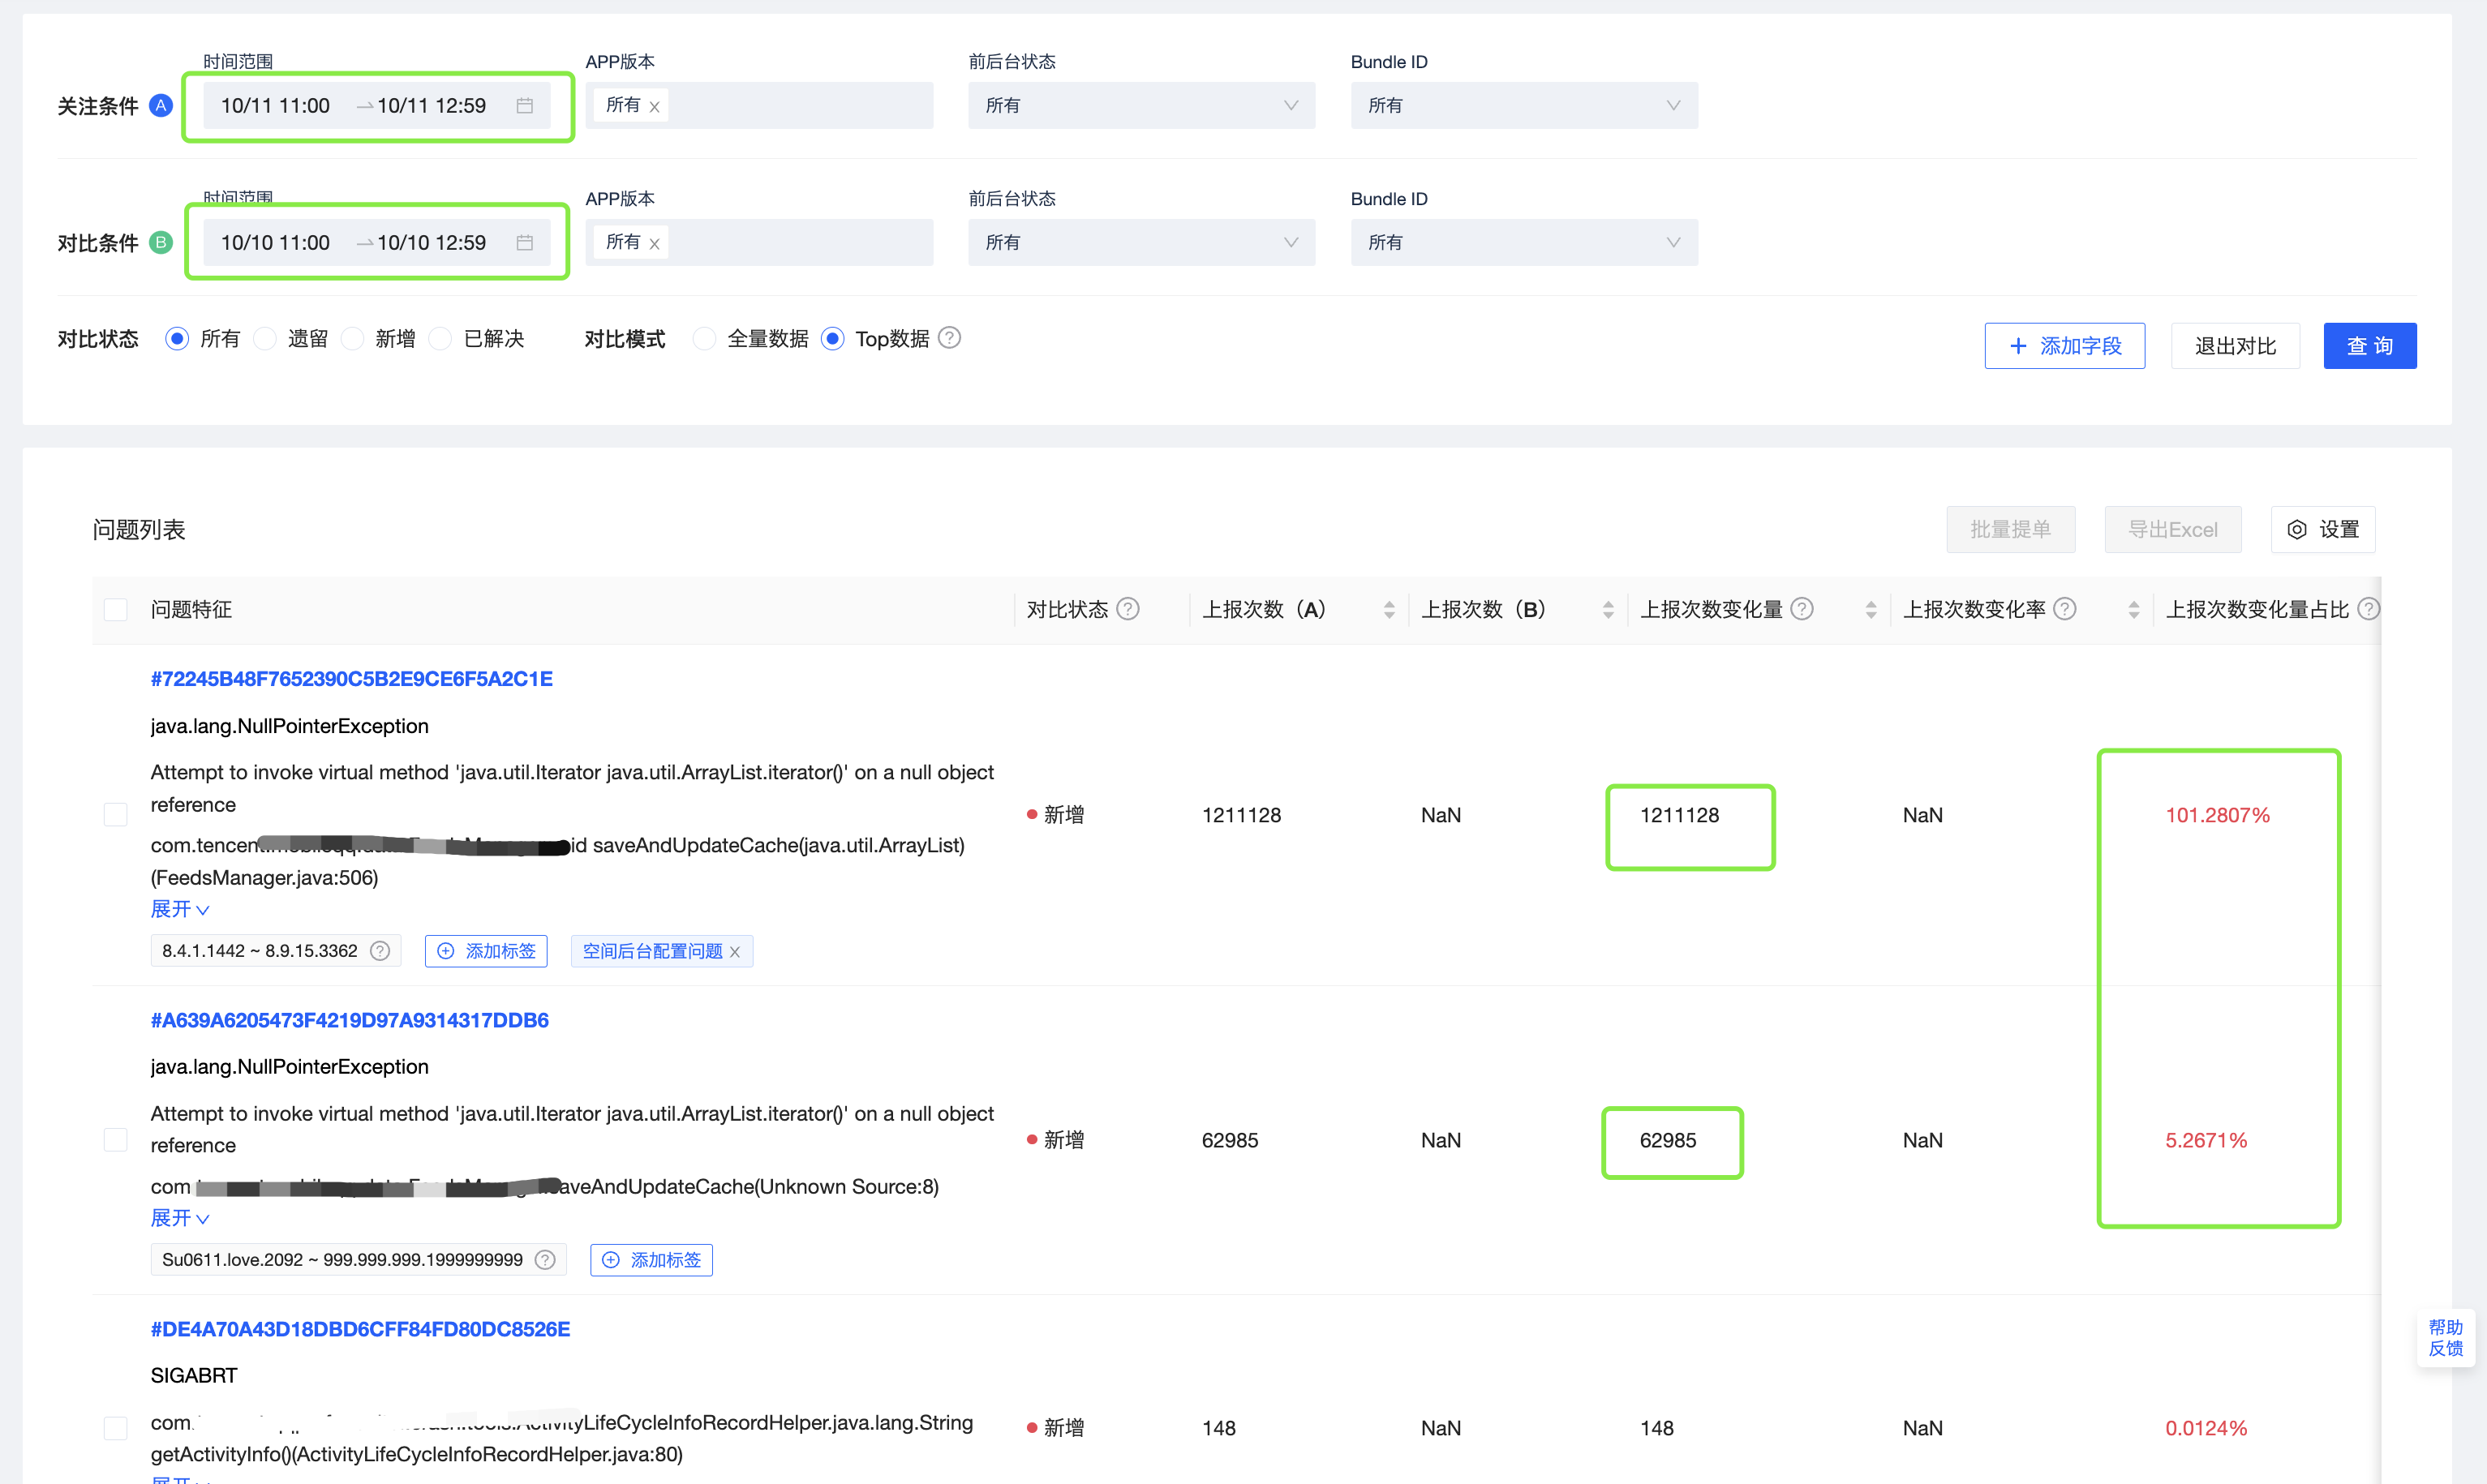Select the 遗留 compare status radio
Image resolution: width=2487 pixels, height=1484 pixels.
point(265,339)
